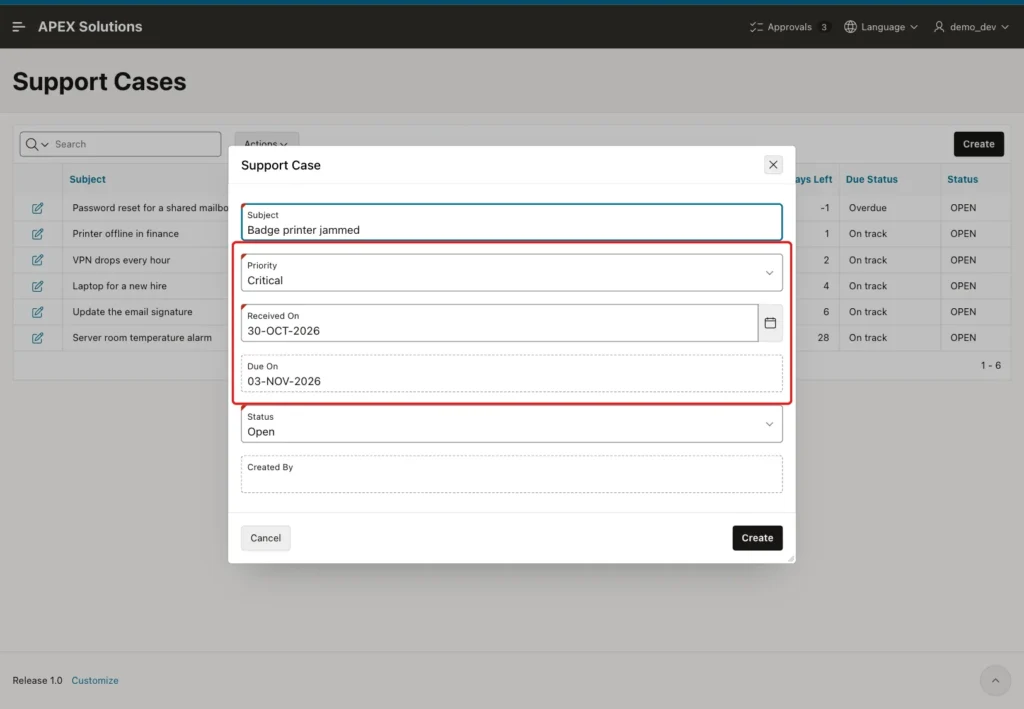Click the Overdue due status cell
The width and height of the screenshot is (1024, 709).
[x=867, y=208]
